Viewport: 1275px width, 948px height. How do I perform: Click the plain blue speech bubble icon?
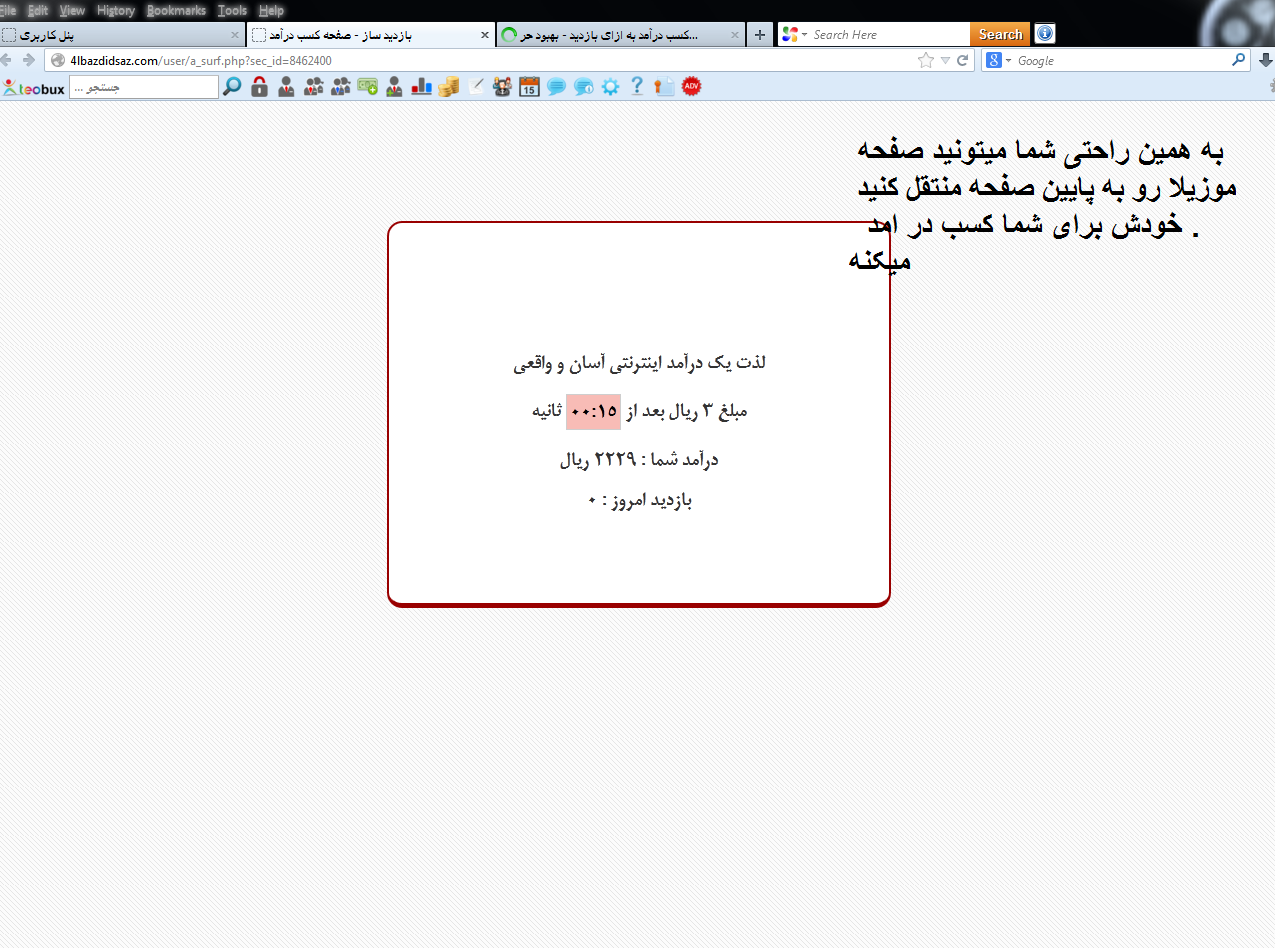pyautogui.click(x=556, y=87)
